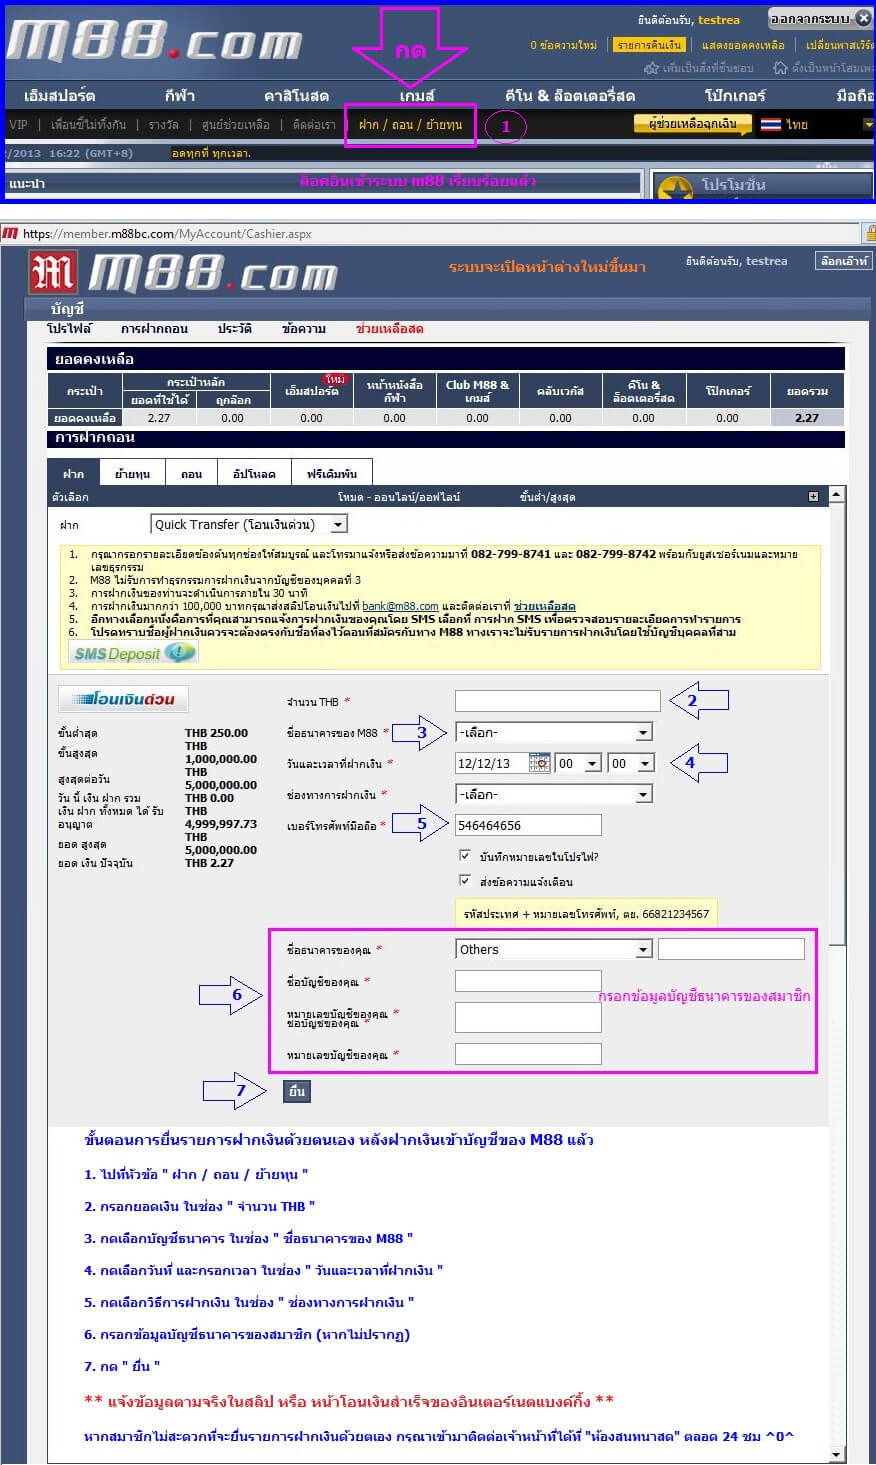This screenshot has width=876, height=1465.
Task: Select the ถอน tab
Action: [x=191, y=473]
